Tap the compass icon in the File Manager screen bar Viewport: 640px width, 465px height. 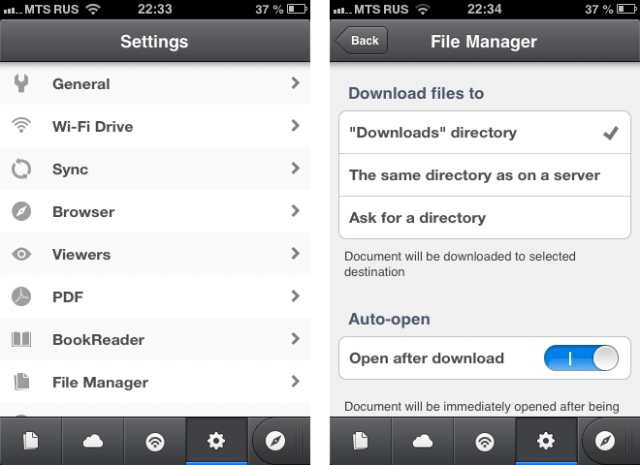[x=605, y=441]
